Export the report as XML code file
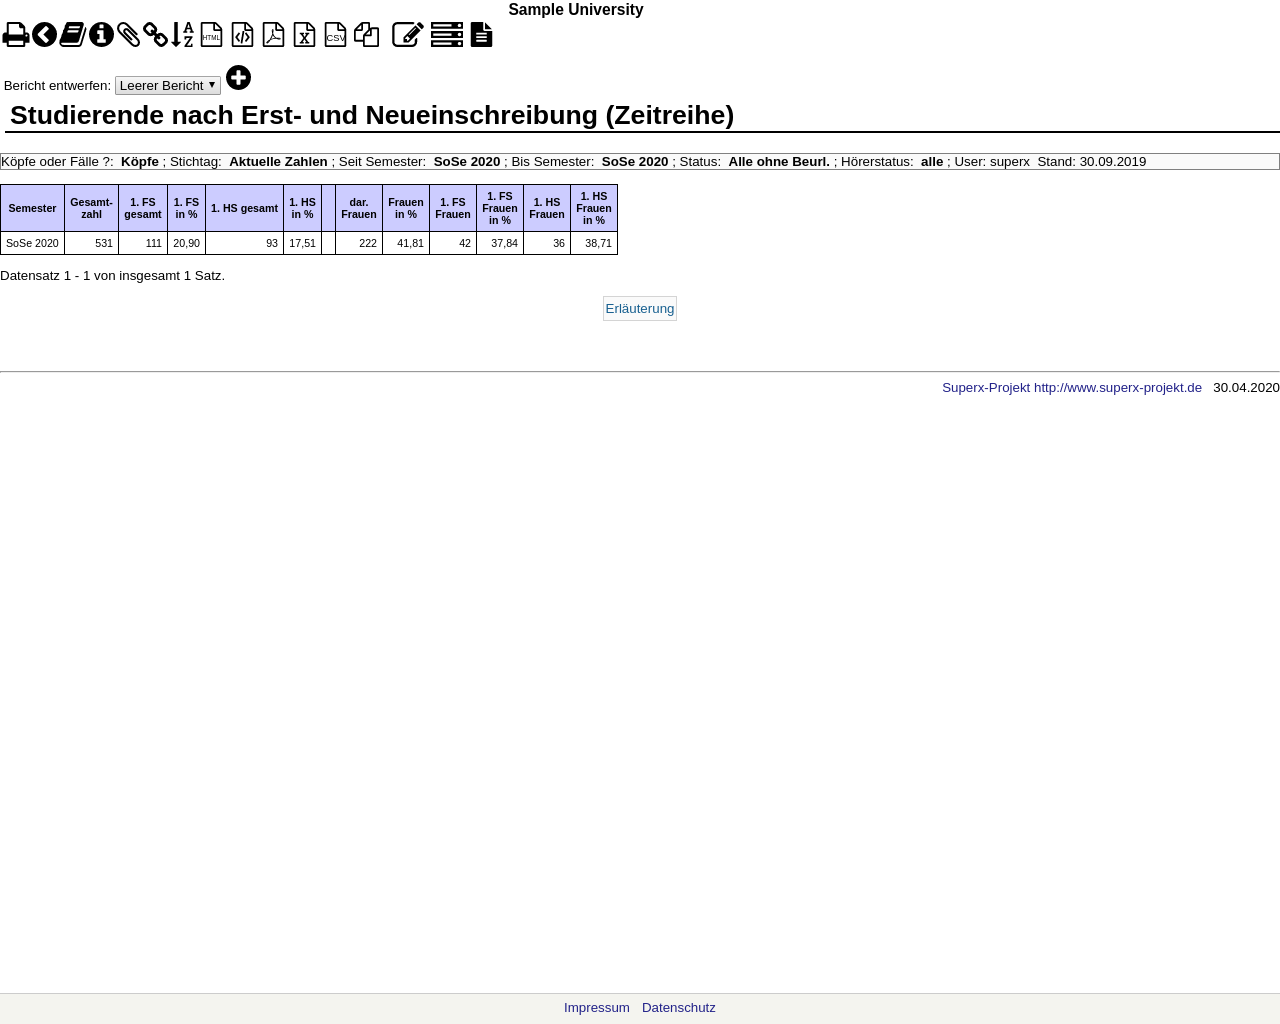This screenshot has height=1024, width=1280. (243, 36)
